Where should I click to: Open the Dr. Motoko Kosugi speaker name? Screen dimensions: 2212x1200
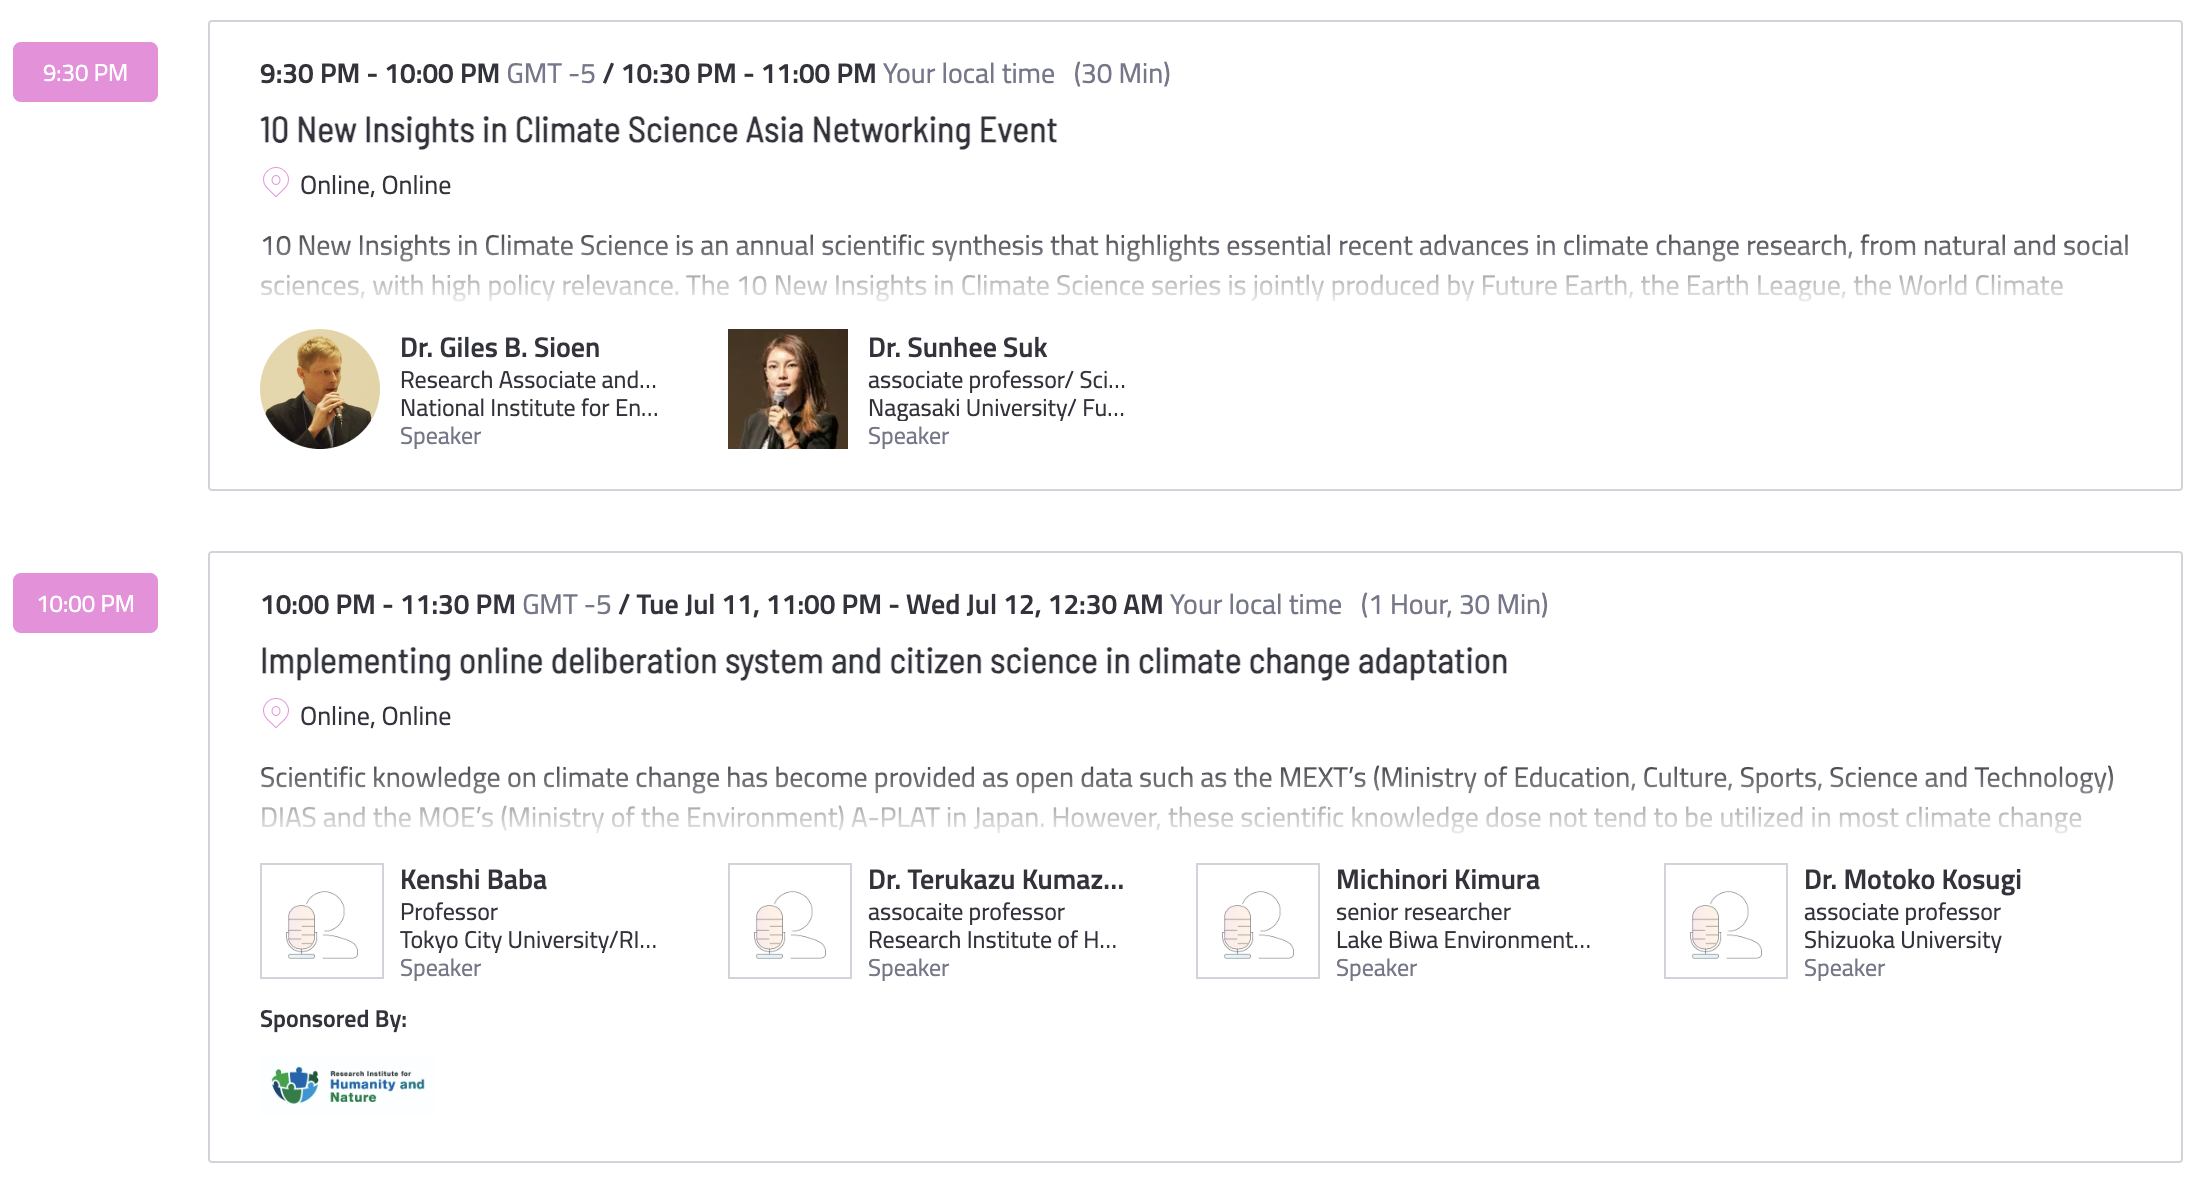point(1912,880)
